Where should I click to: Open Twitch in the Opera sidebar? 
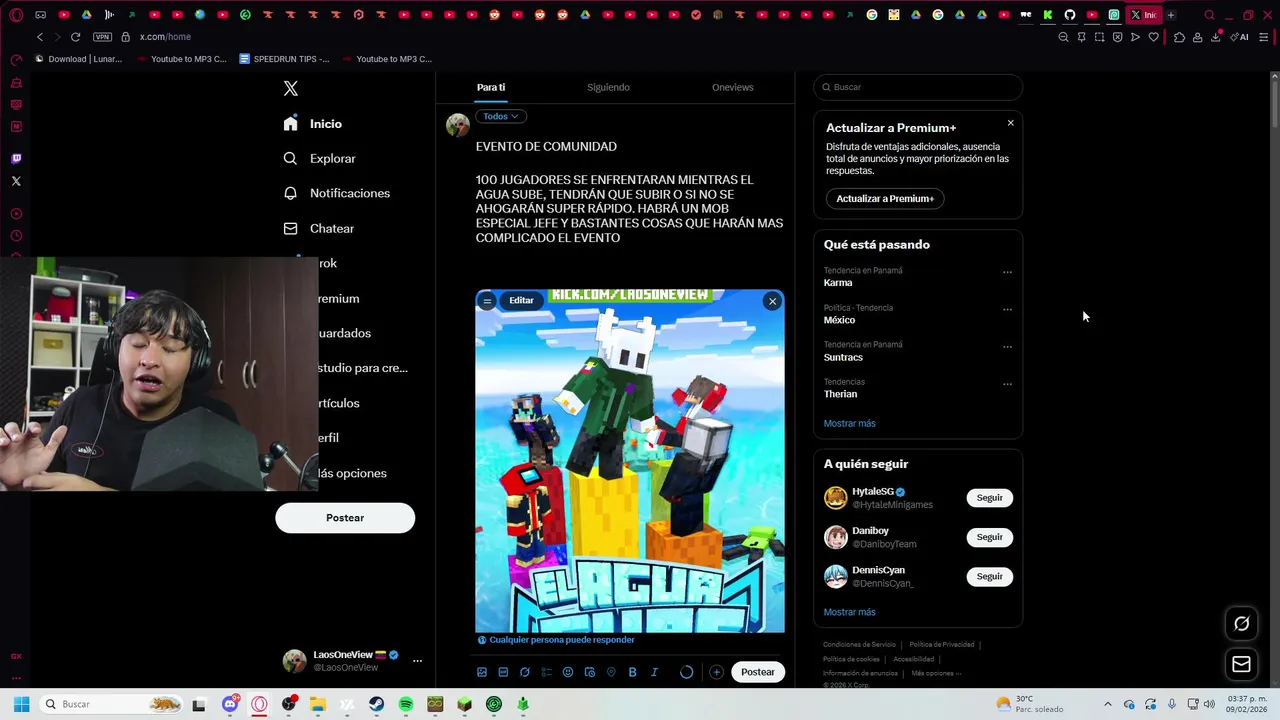coord(16,158)
